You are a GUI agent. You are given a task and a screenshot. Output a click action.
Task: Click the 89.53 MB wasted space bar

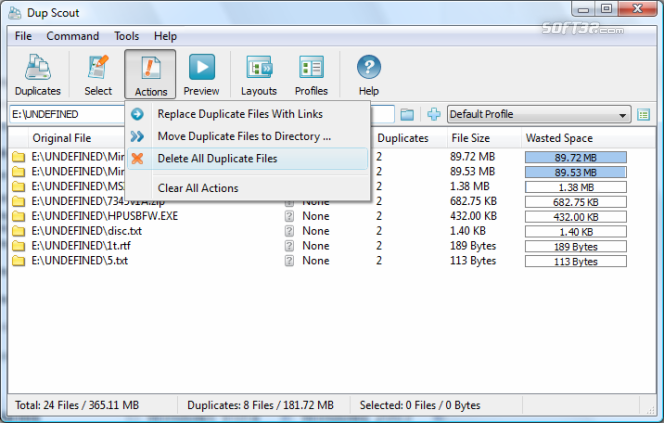(x=575, y=172)
